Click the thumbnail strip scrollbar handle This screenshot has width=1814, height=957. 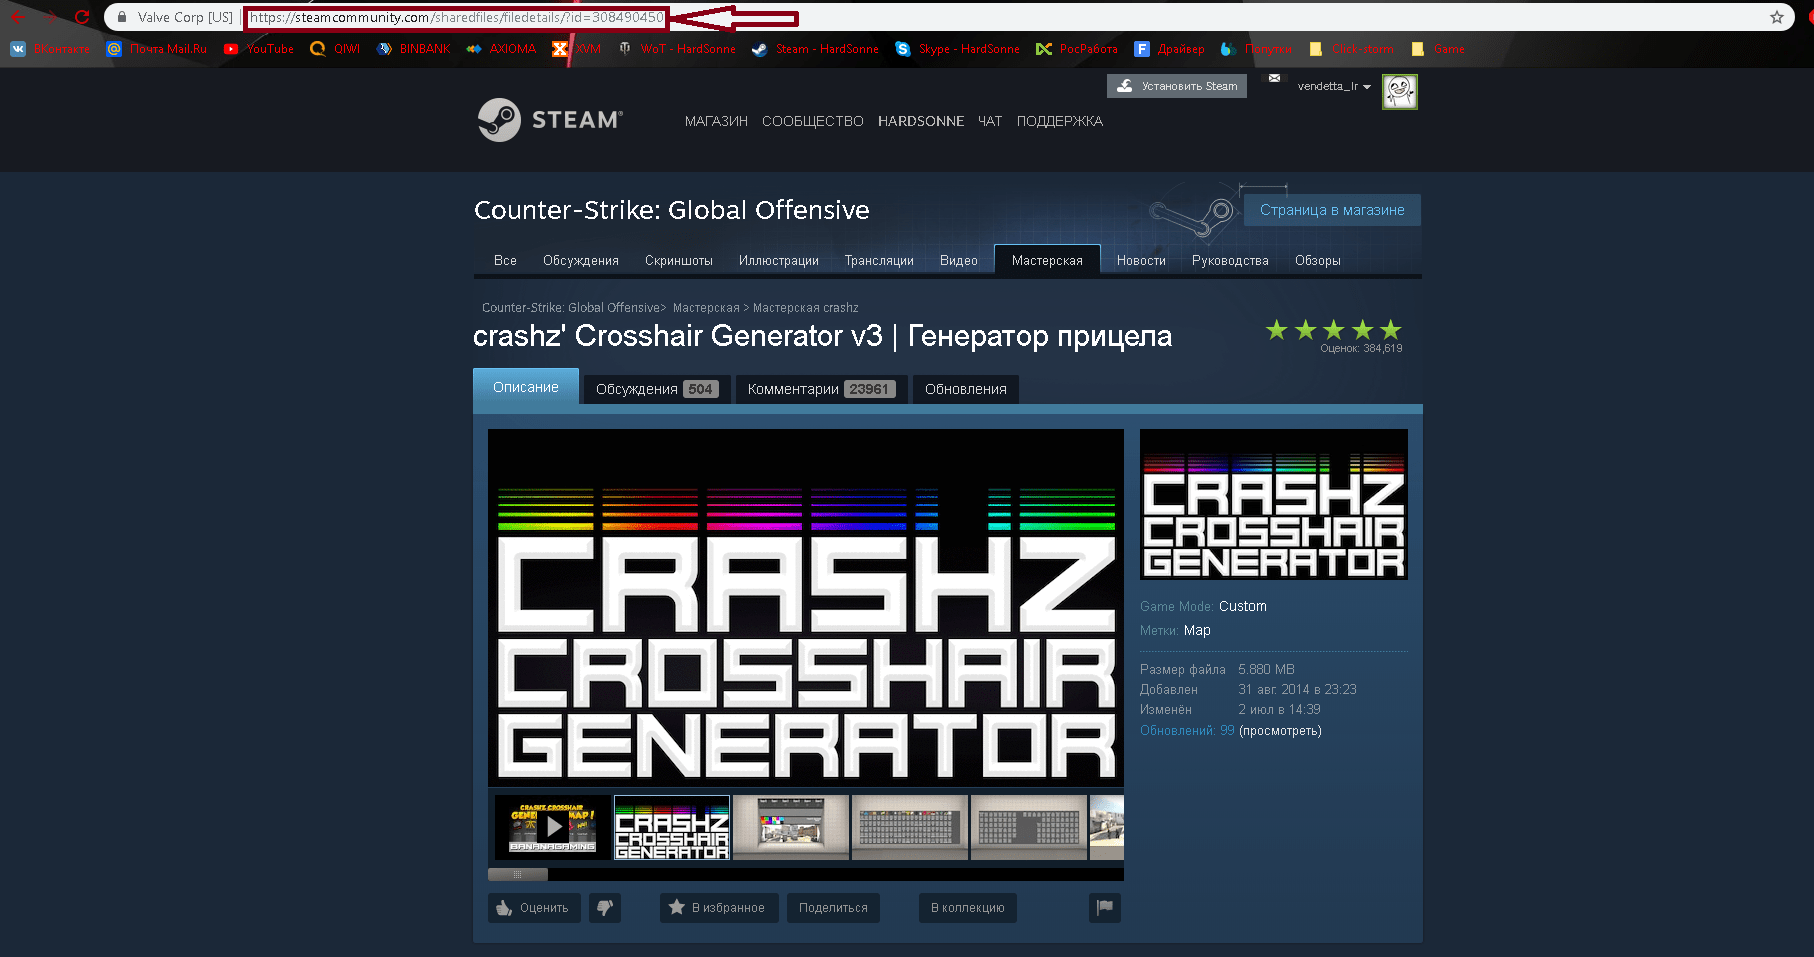tap(518, 874)
